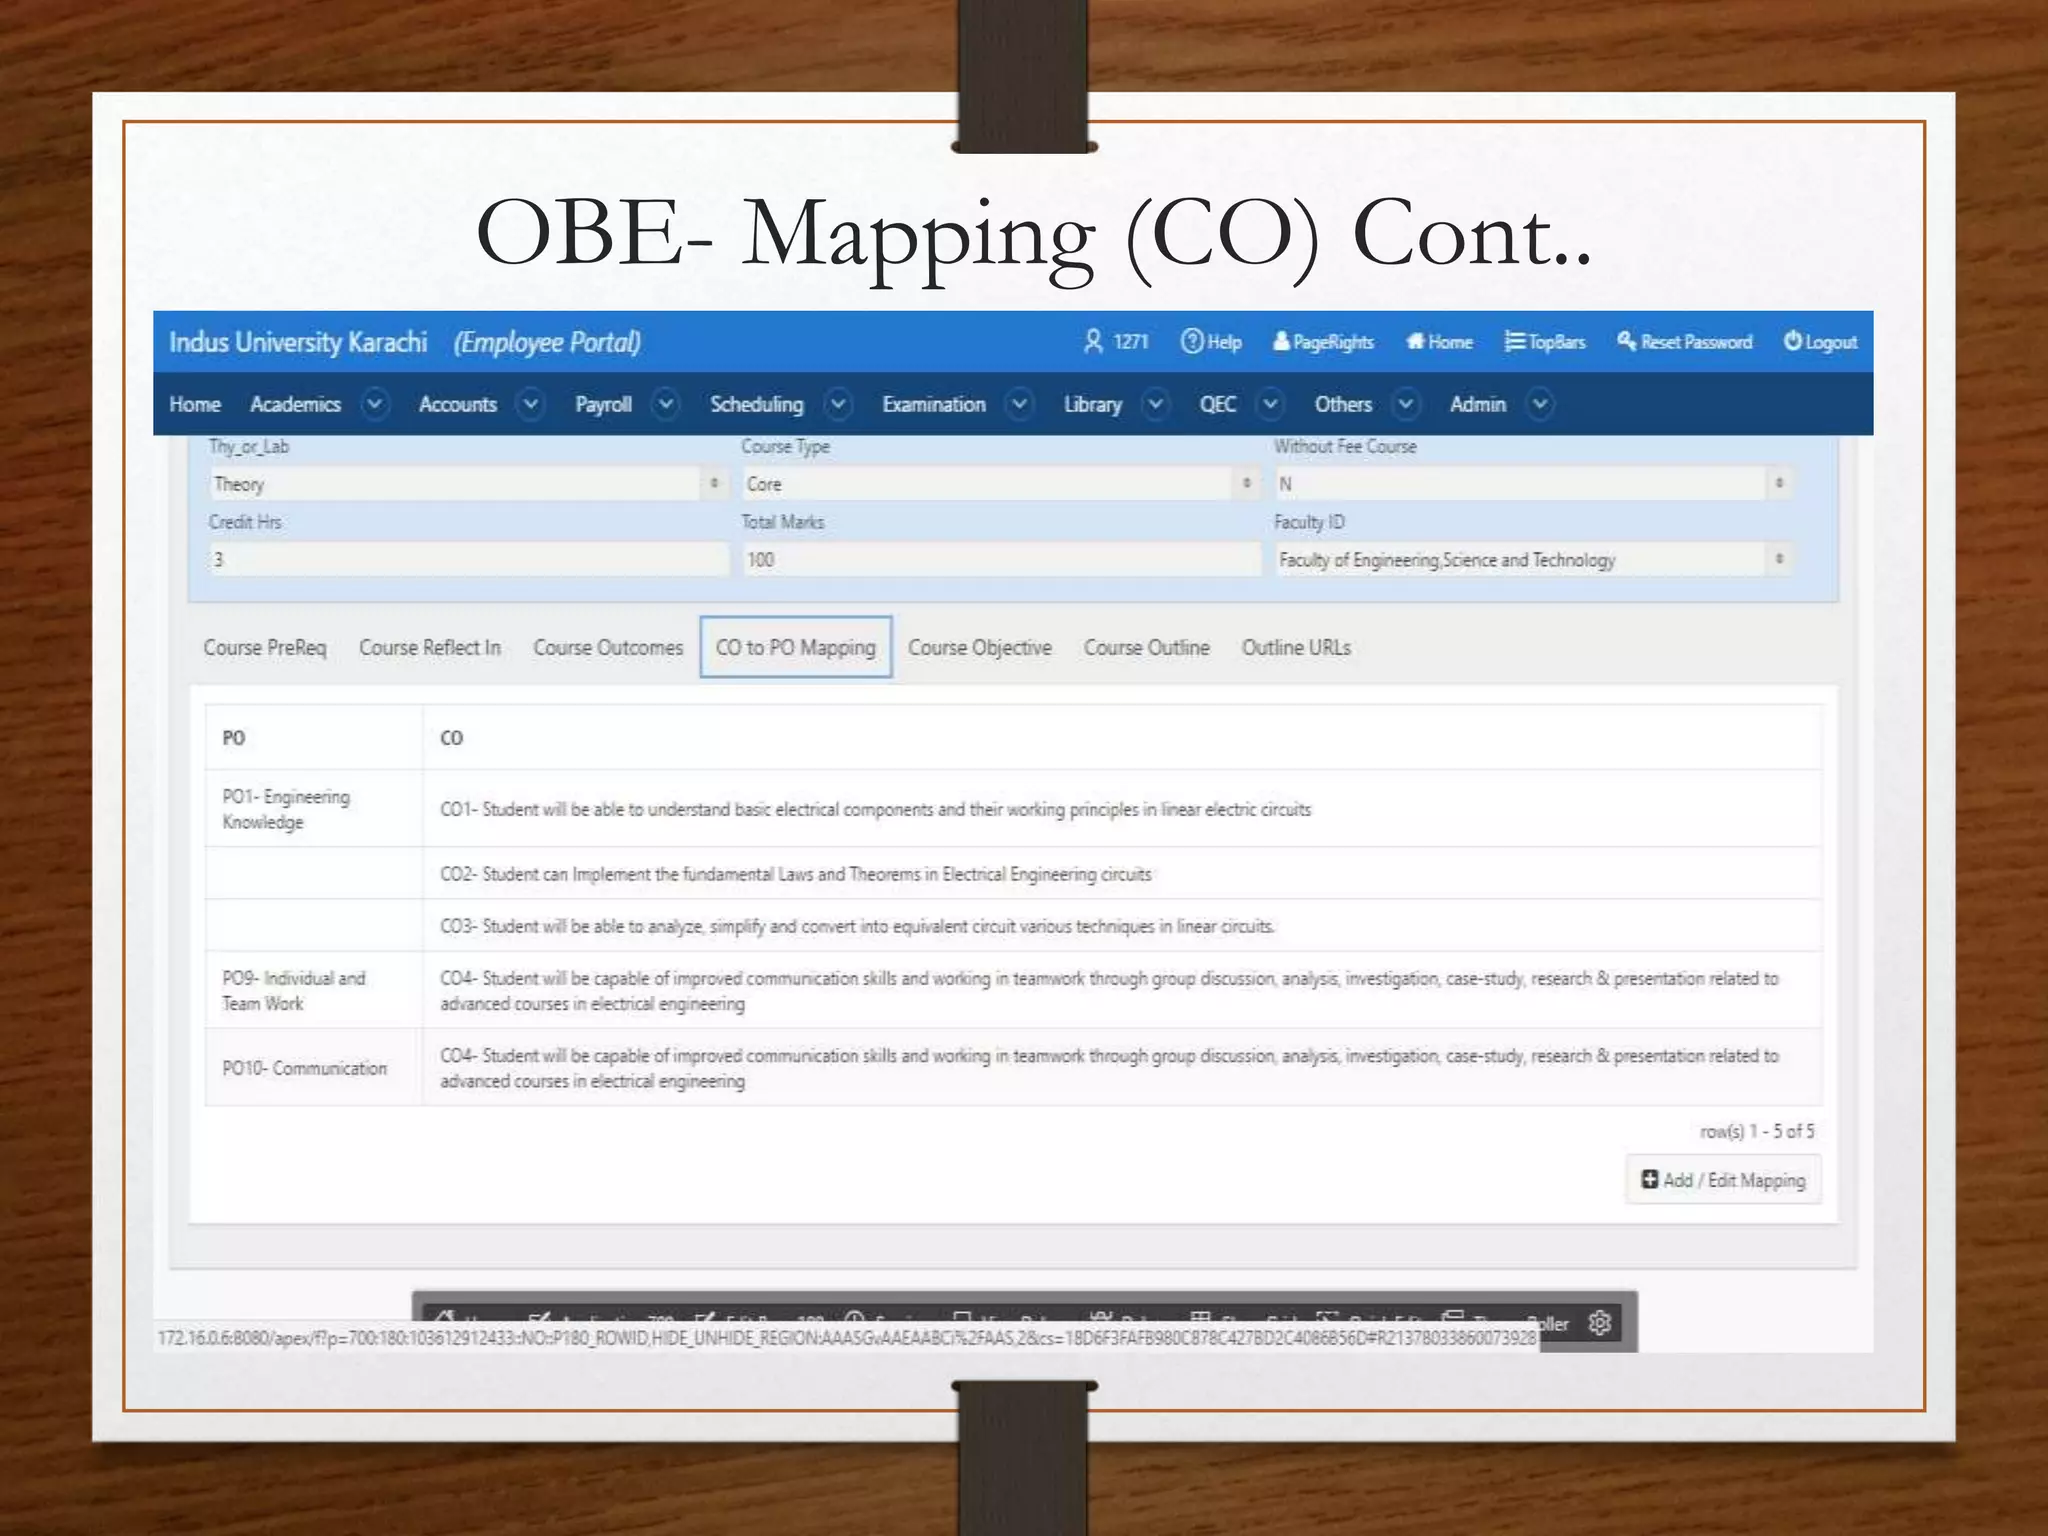Click Home in the navigation bar
The height and width of the screenshot is (1536, 2048).
pos(195,404)
